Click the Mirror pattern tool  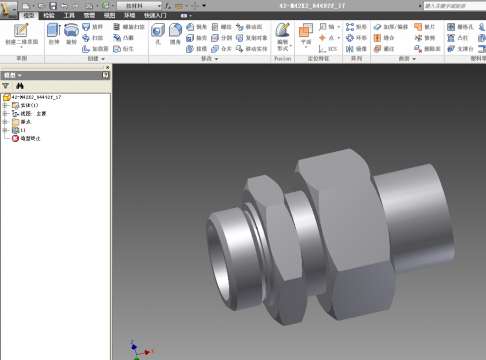pos(356,49)
